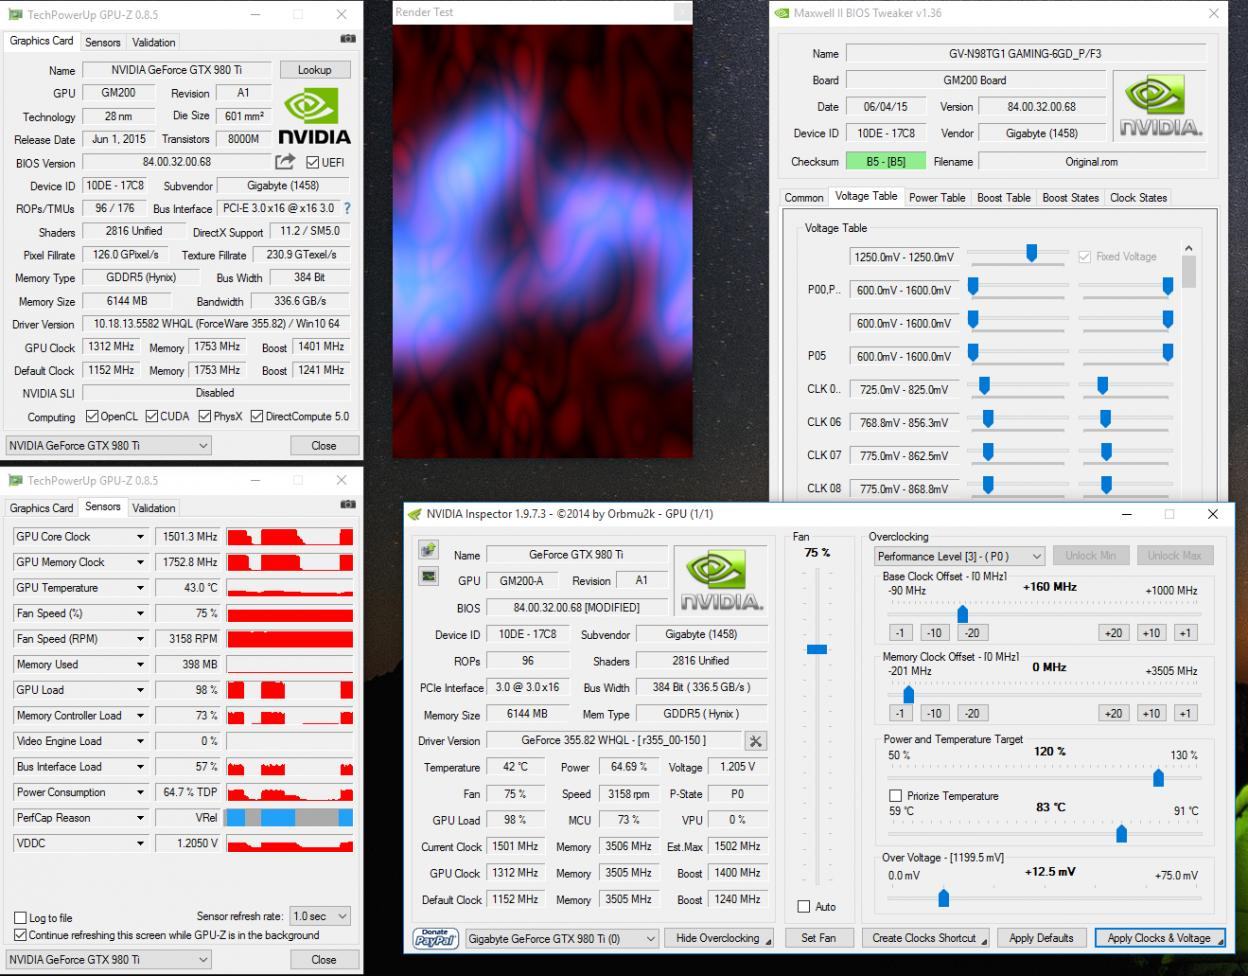Enable Priorize Temperature checkbox
This screenshot has width=1248, height=976.
pos(895,796)
